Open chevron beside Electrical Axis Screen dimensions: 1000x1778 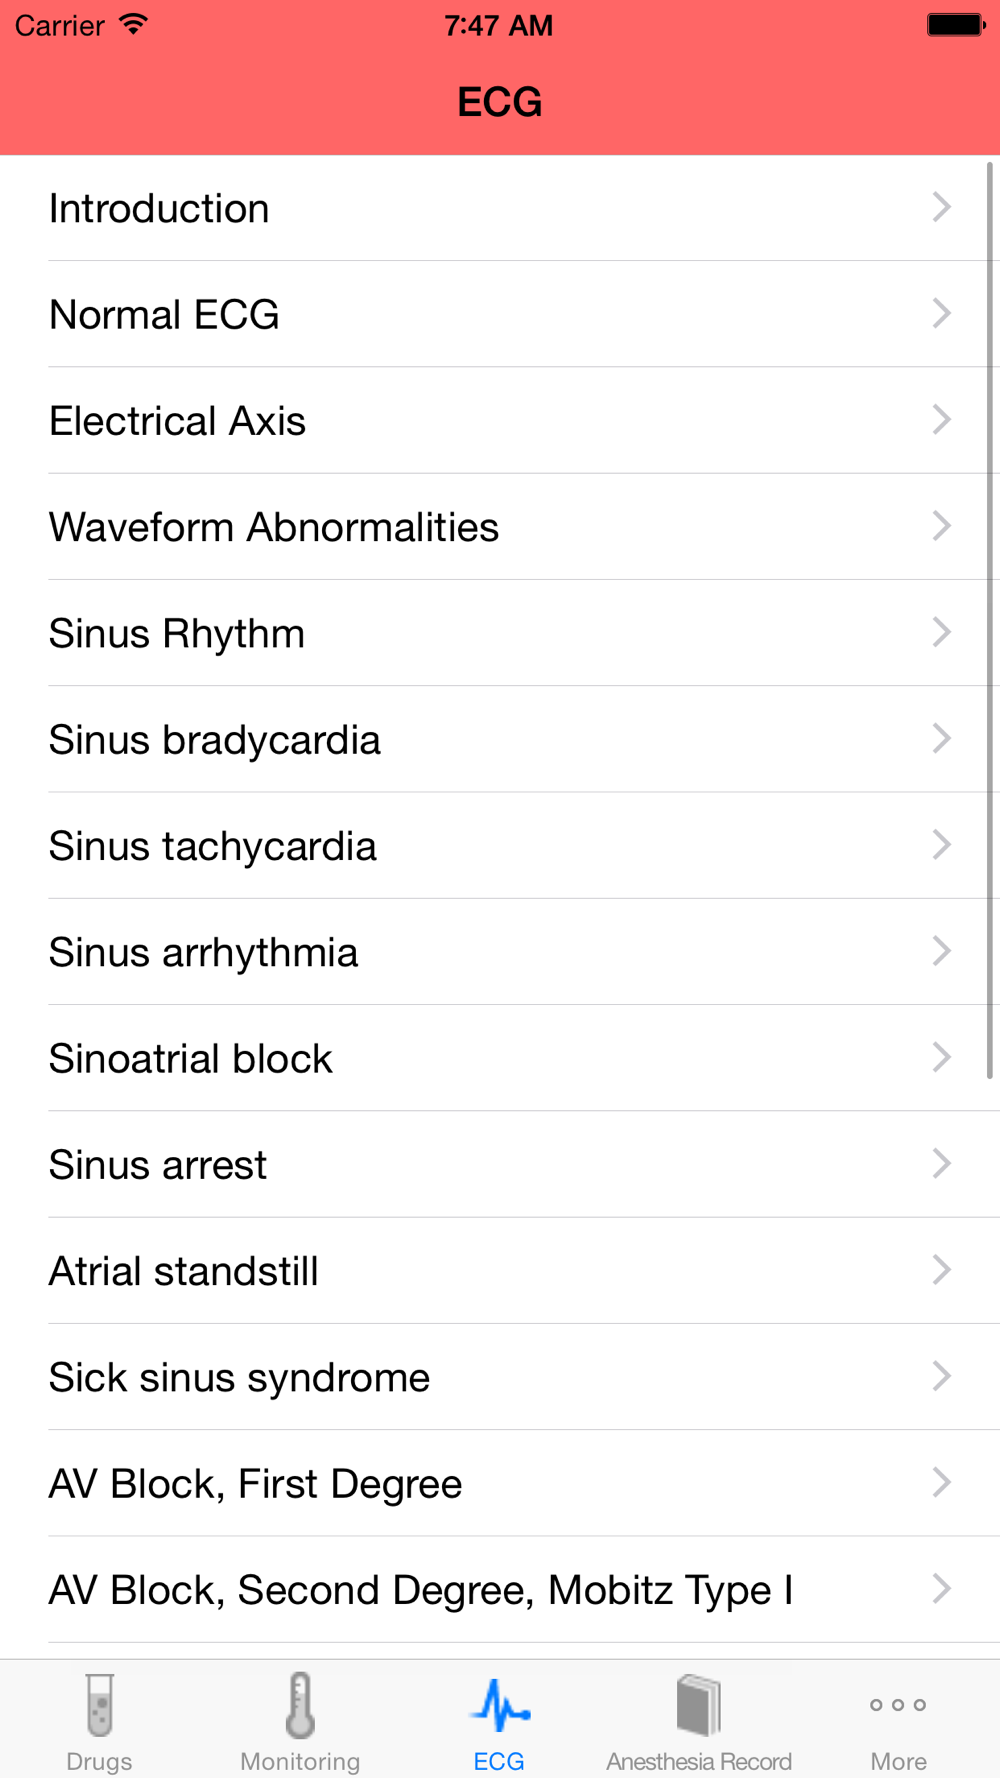pos(941,420)
